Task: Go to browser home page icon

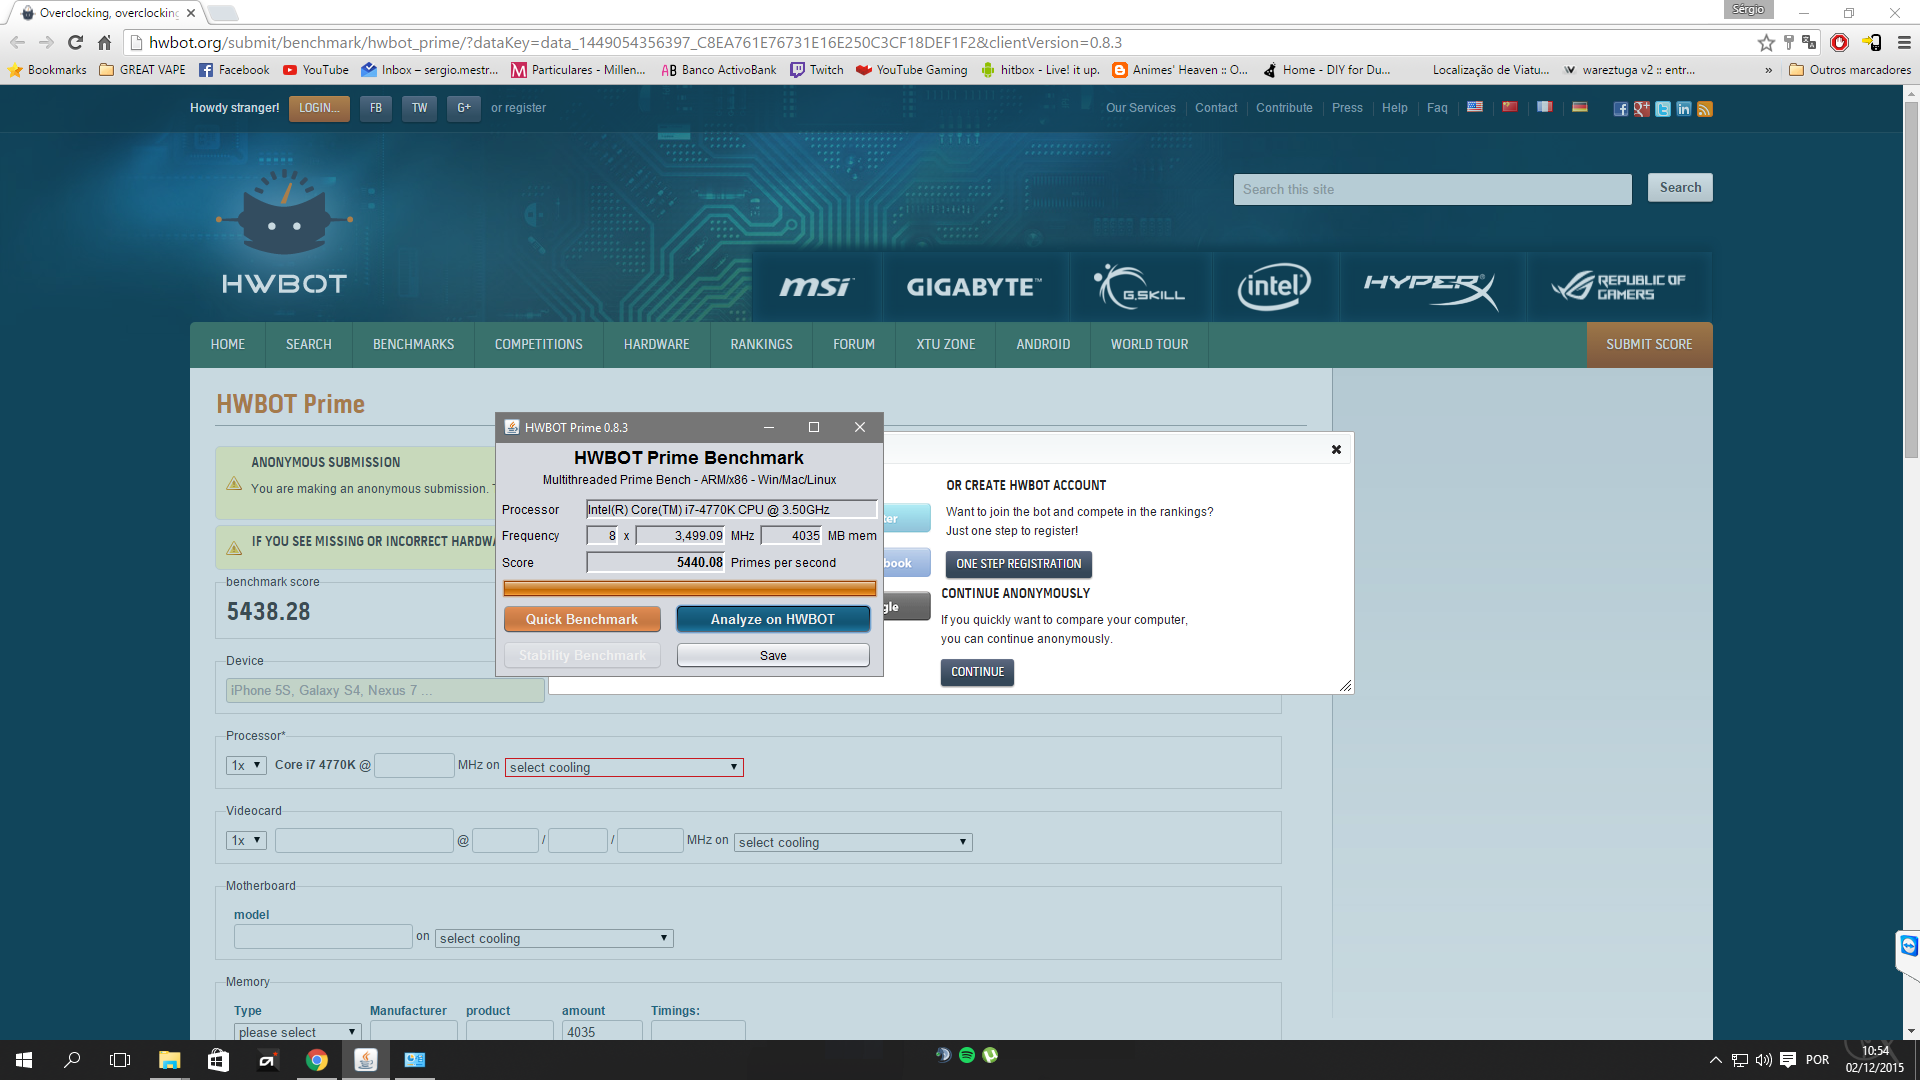Action: pos(104,42)
